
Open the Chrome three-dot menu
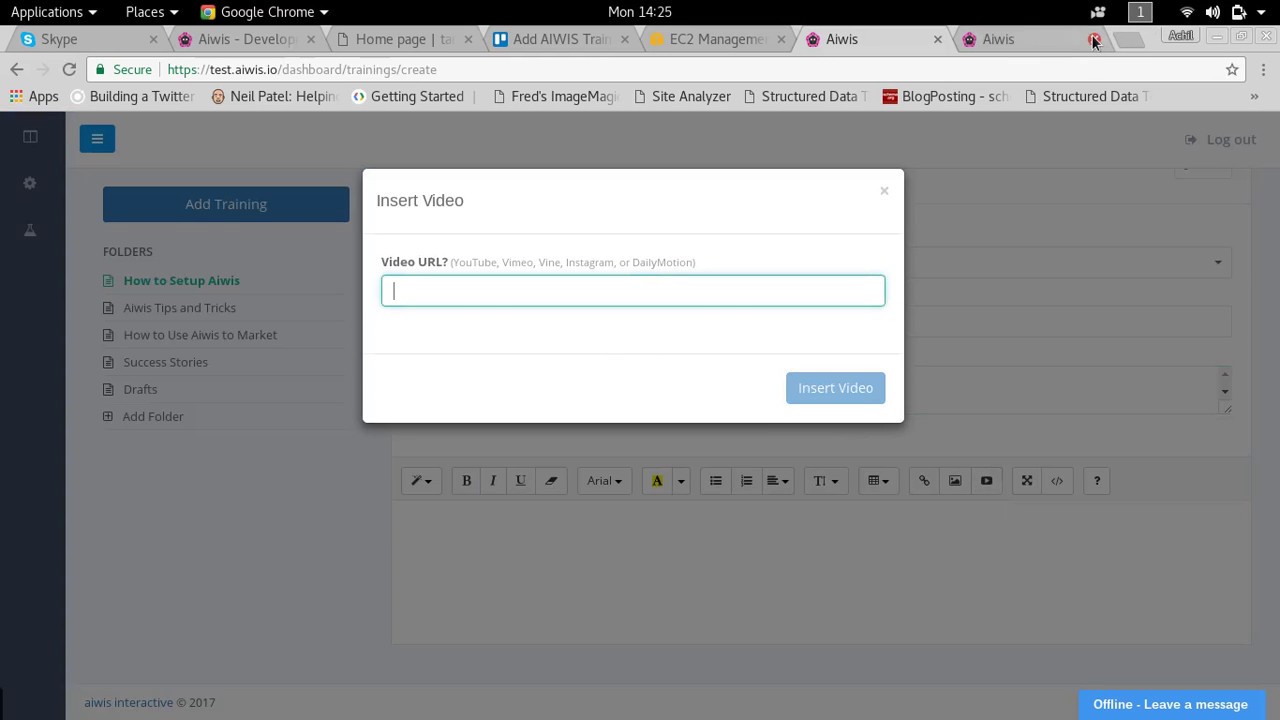click(1263, 69)
